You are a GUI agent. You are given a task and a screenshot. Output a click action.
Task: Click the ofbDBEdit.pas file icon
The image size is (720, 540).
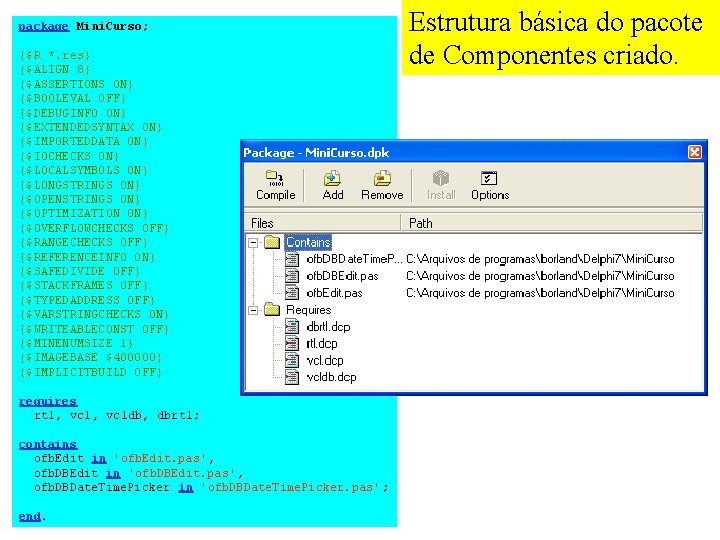(x=292, y=276)
